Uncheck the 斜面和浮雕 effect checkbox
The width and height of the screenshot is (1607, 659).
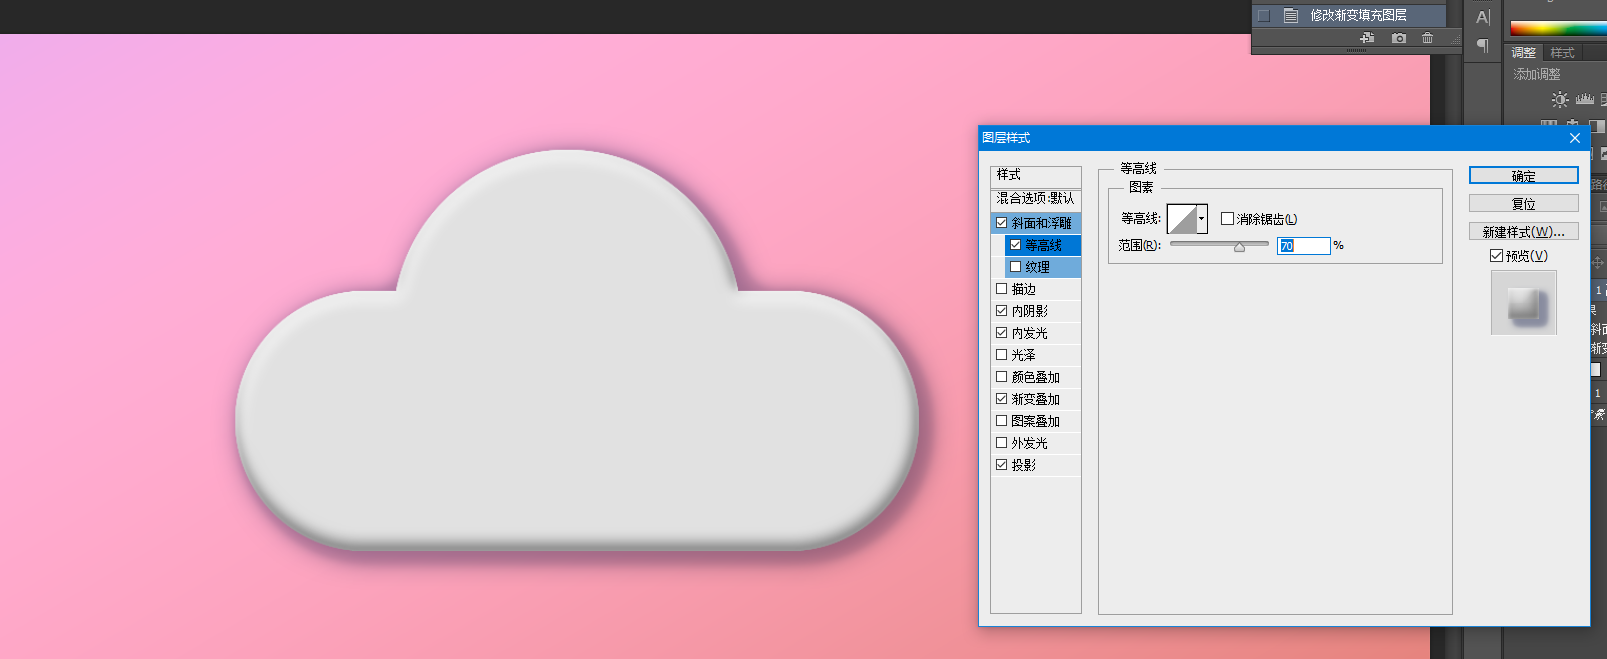tap(1002, 223)
